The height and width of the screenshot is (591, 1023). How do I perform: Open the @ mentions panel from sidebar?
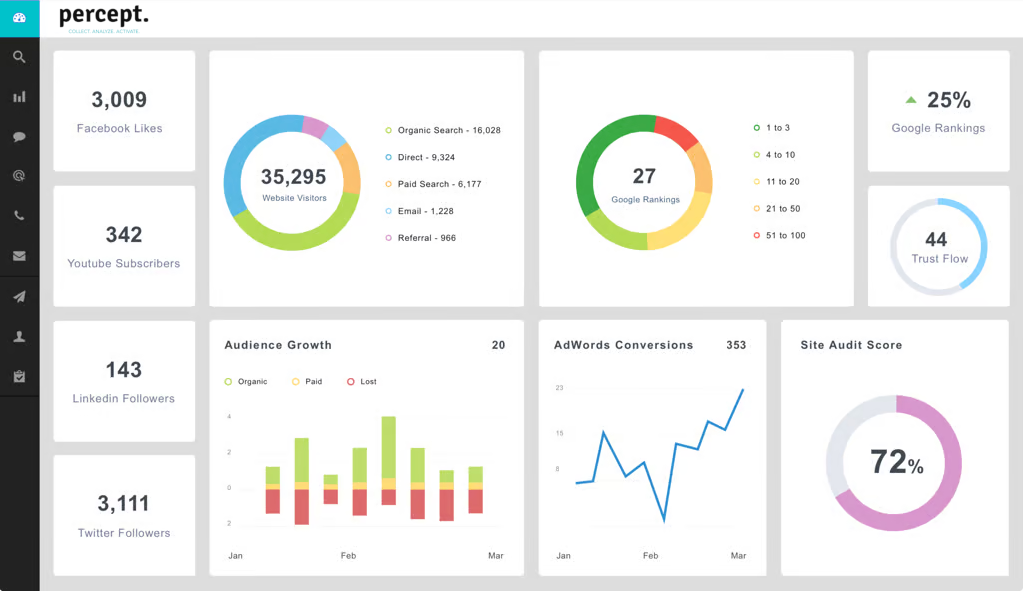pos(19,176)
